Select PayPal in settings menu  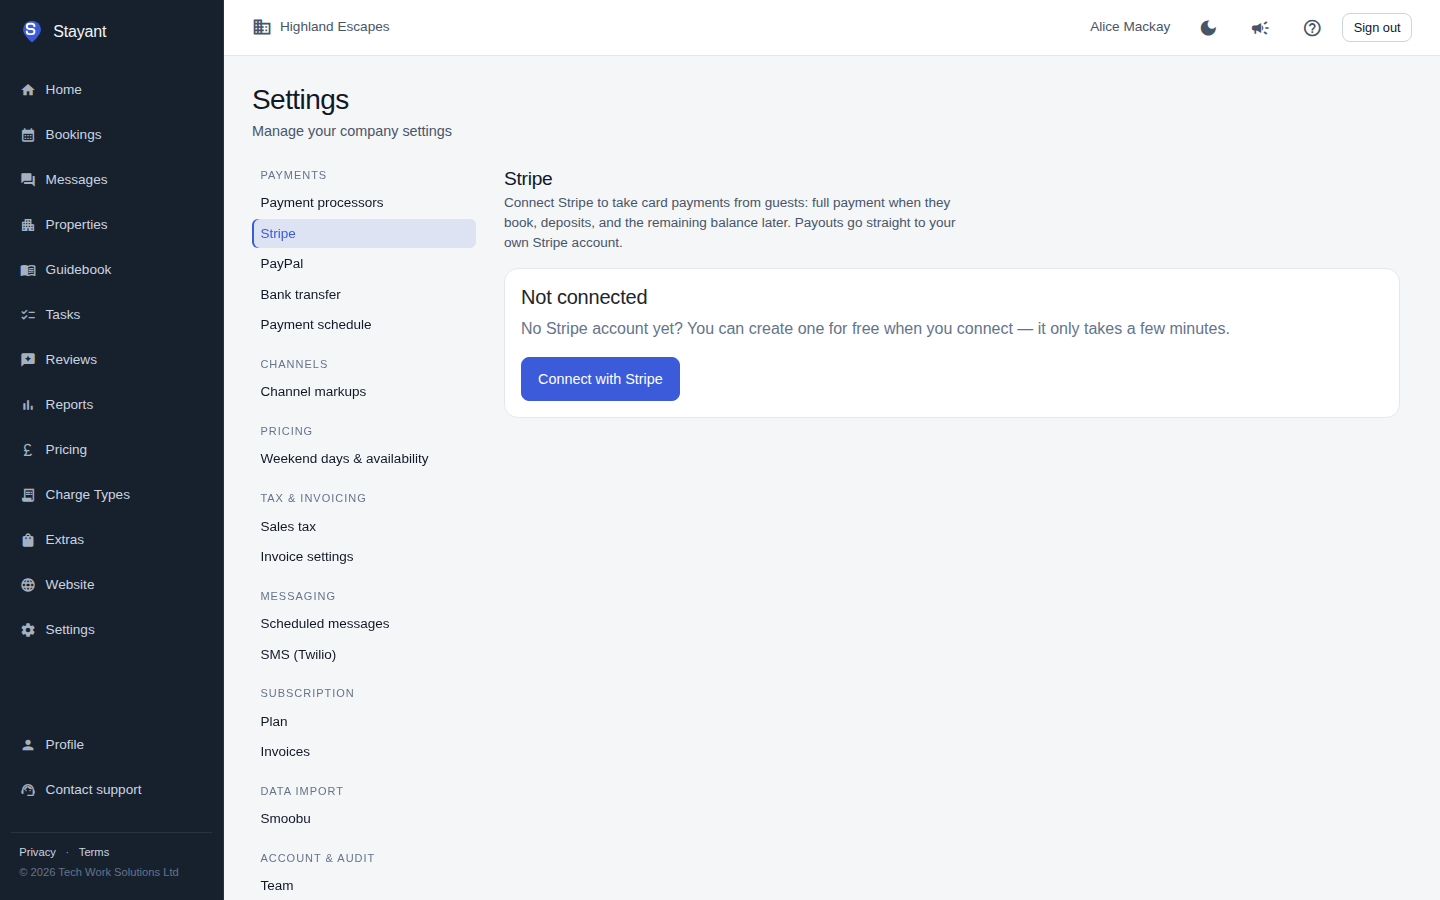(x=364, y=264)
